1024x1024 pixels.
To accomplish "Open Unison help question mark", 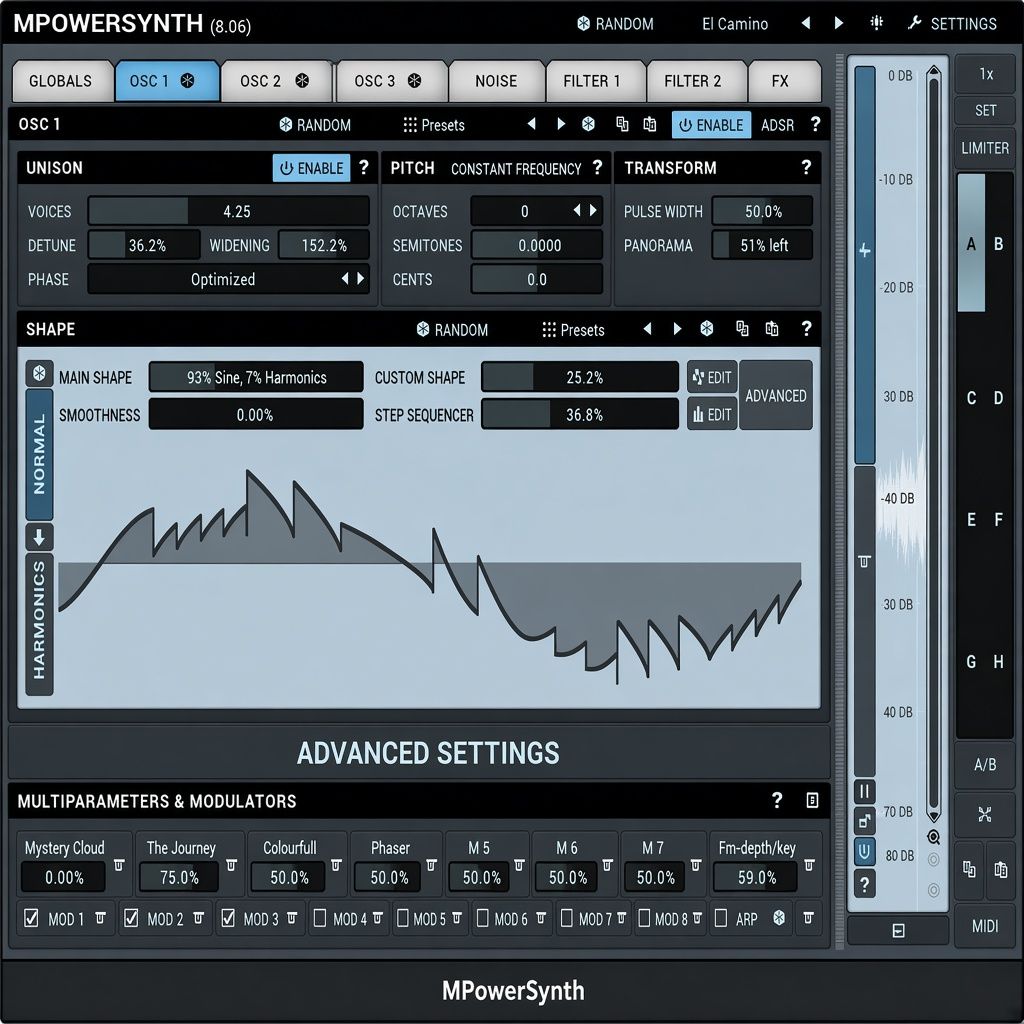I will click(x=364, y=167).
